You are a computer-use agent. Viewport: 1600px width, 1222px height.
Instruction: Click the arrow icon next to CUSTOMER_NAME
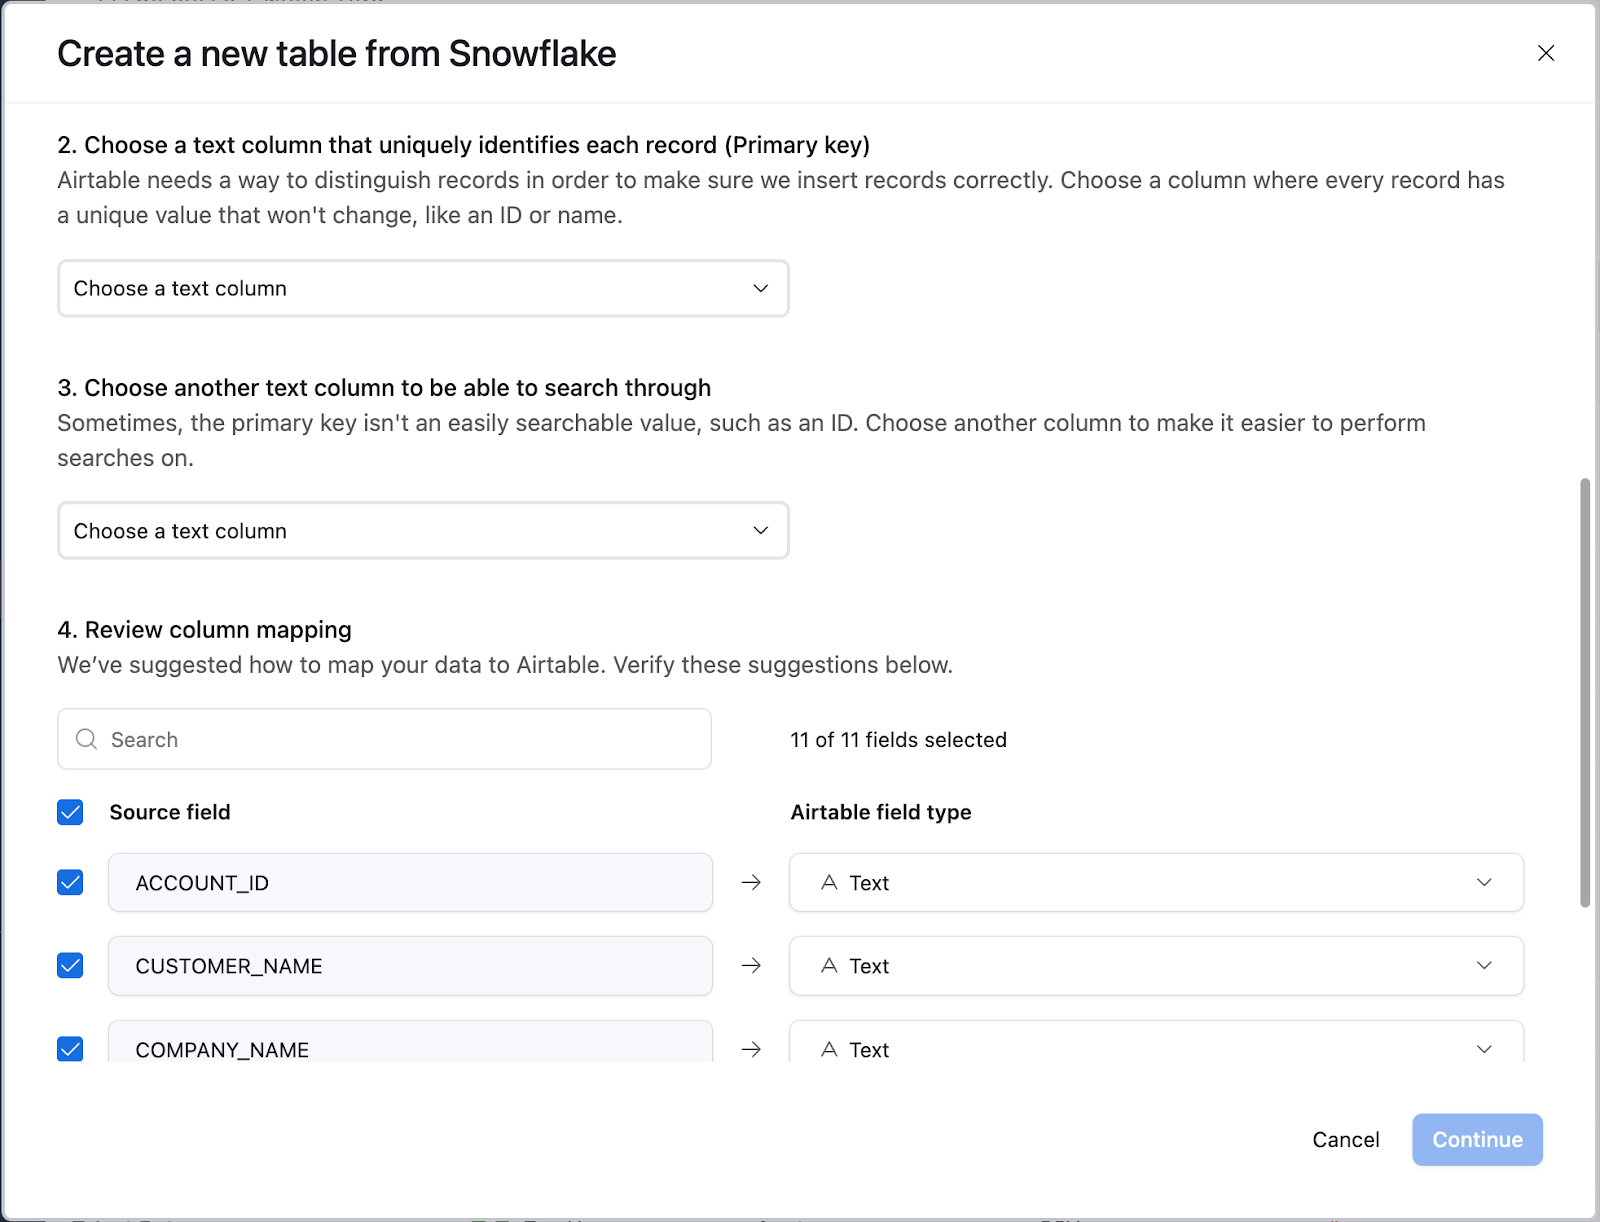pos(751,965)
